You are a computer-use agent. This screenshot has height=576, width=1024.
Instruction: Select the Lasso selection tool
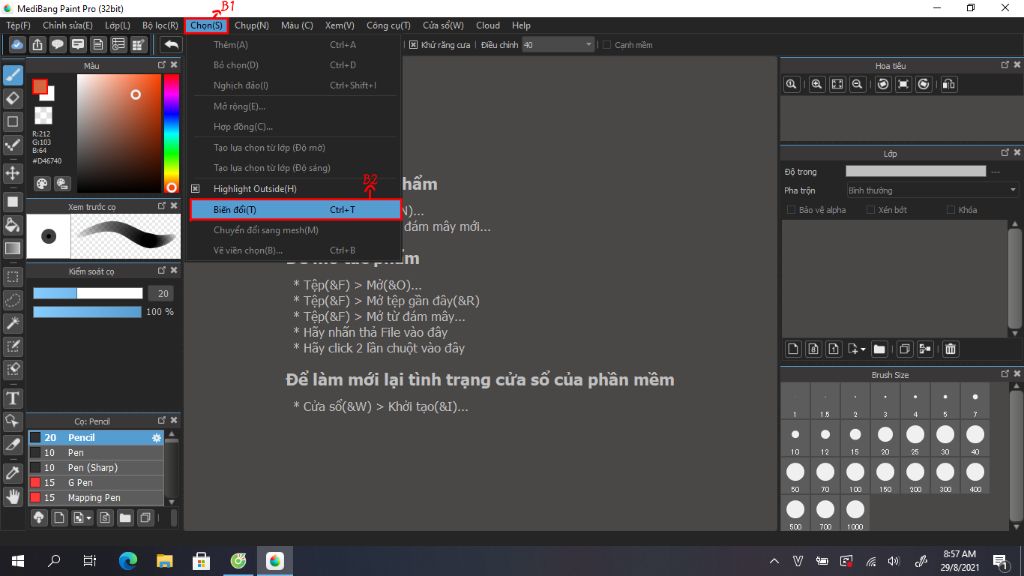coord(12,300)
